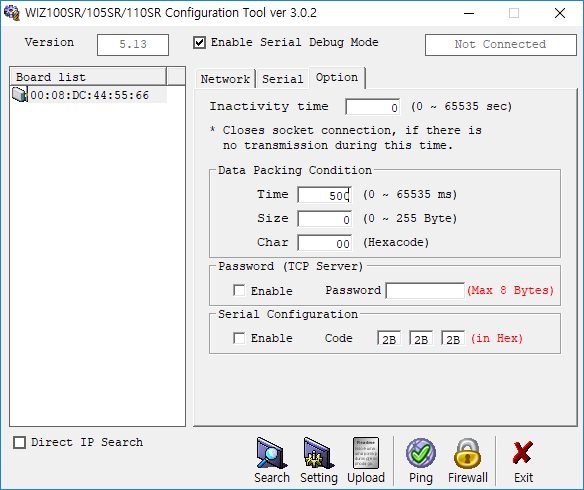Click the "(0 ~ 65535 ms)" hint text

pyautogui.click(x=410, y=194)
